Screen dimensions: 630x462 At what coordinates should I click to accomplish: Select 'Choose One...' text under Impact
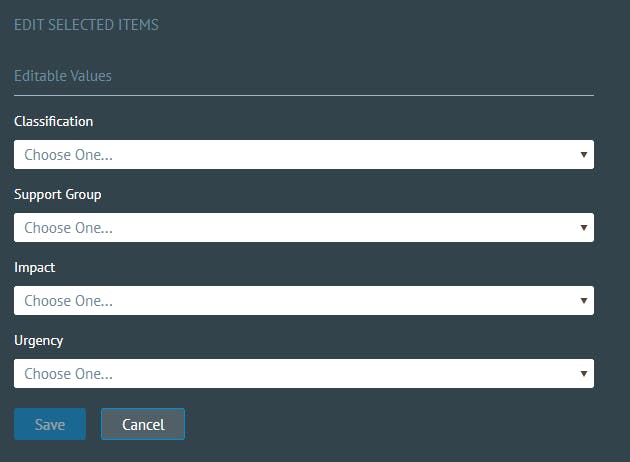tap(68, 301)
